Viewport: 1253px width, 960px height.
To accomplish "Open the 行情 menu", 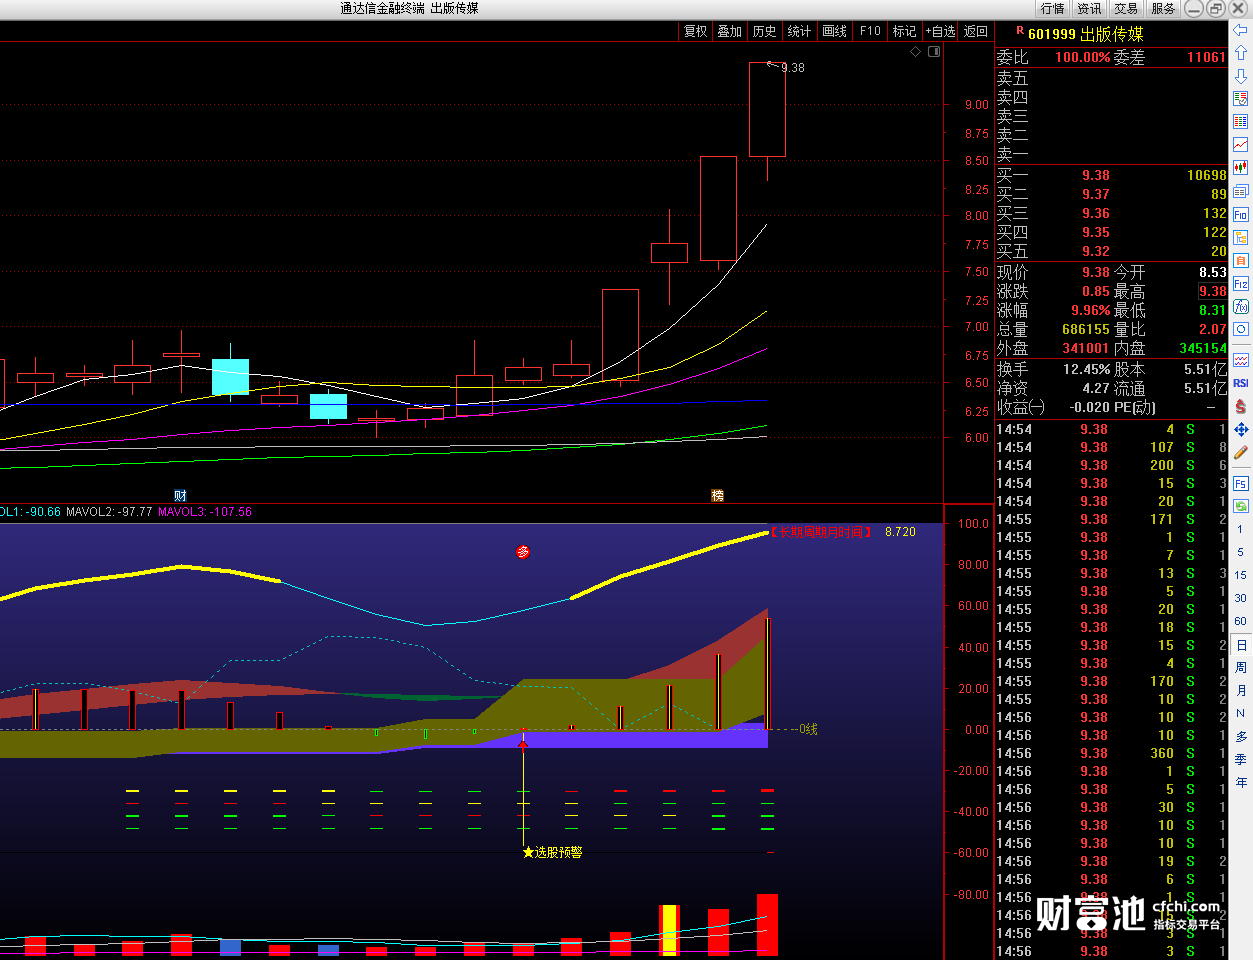I will point(1052,8).
